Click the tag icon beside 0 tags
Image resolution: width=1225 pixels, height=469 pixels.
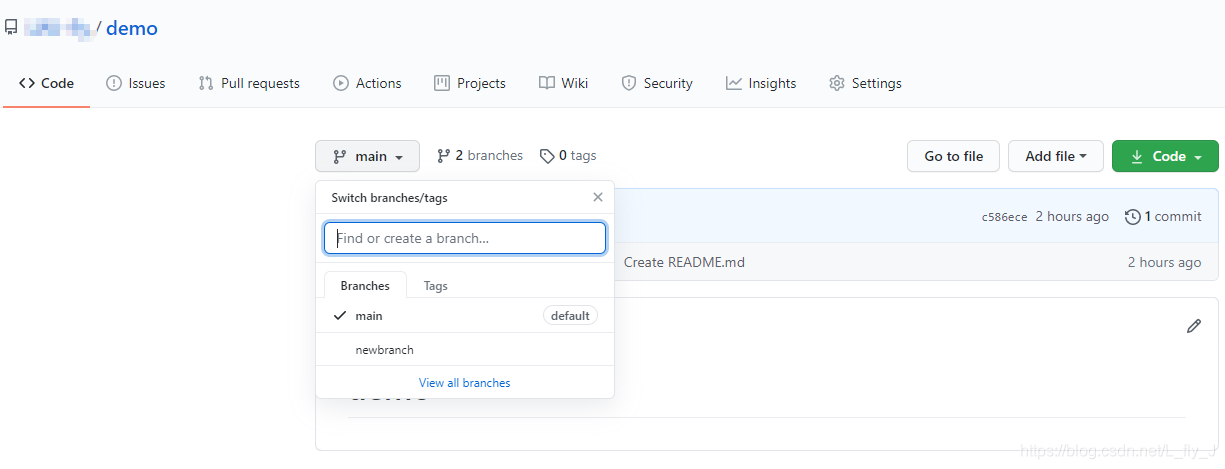tap(547, 156)
